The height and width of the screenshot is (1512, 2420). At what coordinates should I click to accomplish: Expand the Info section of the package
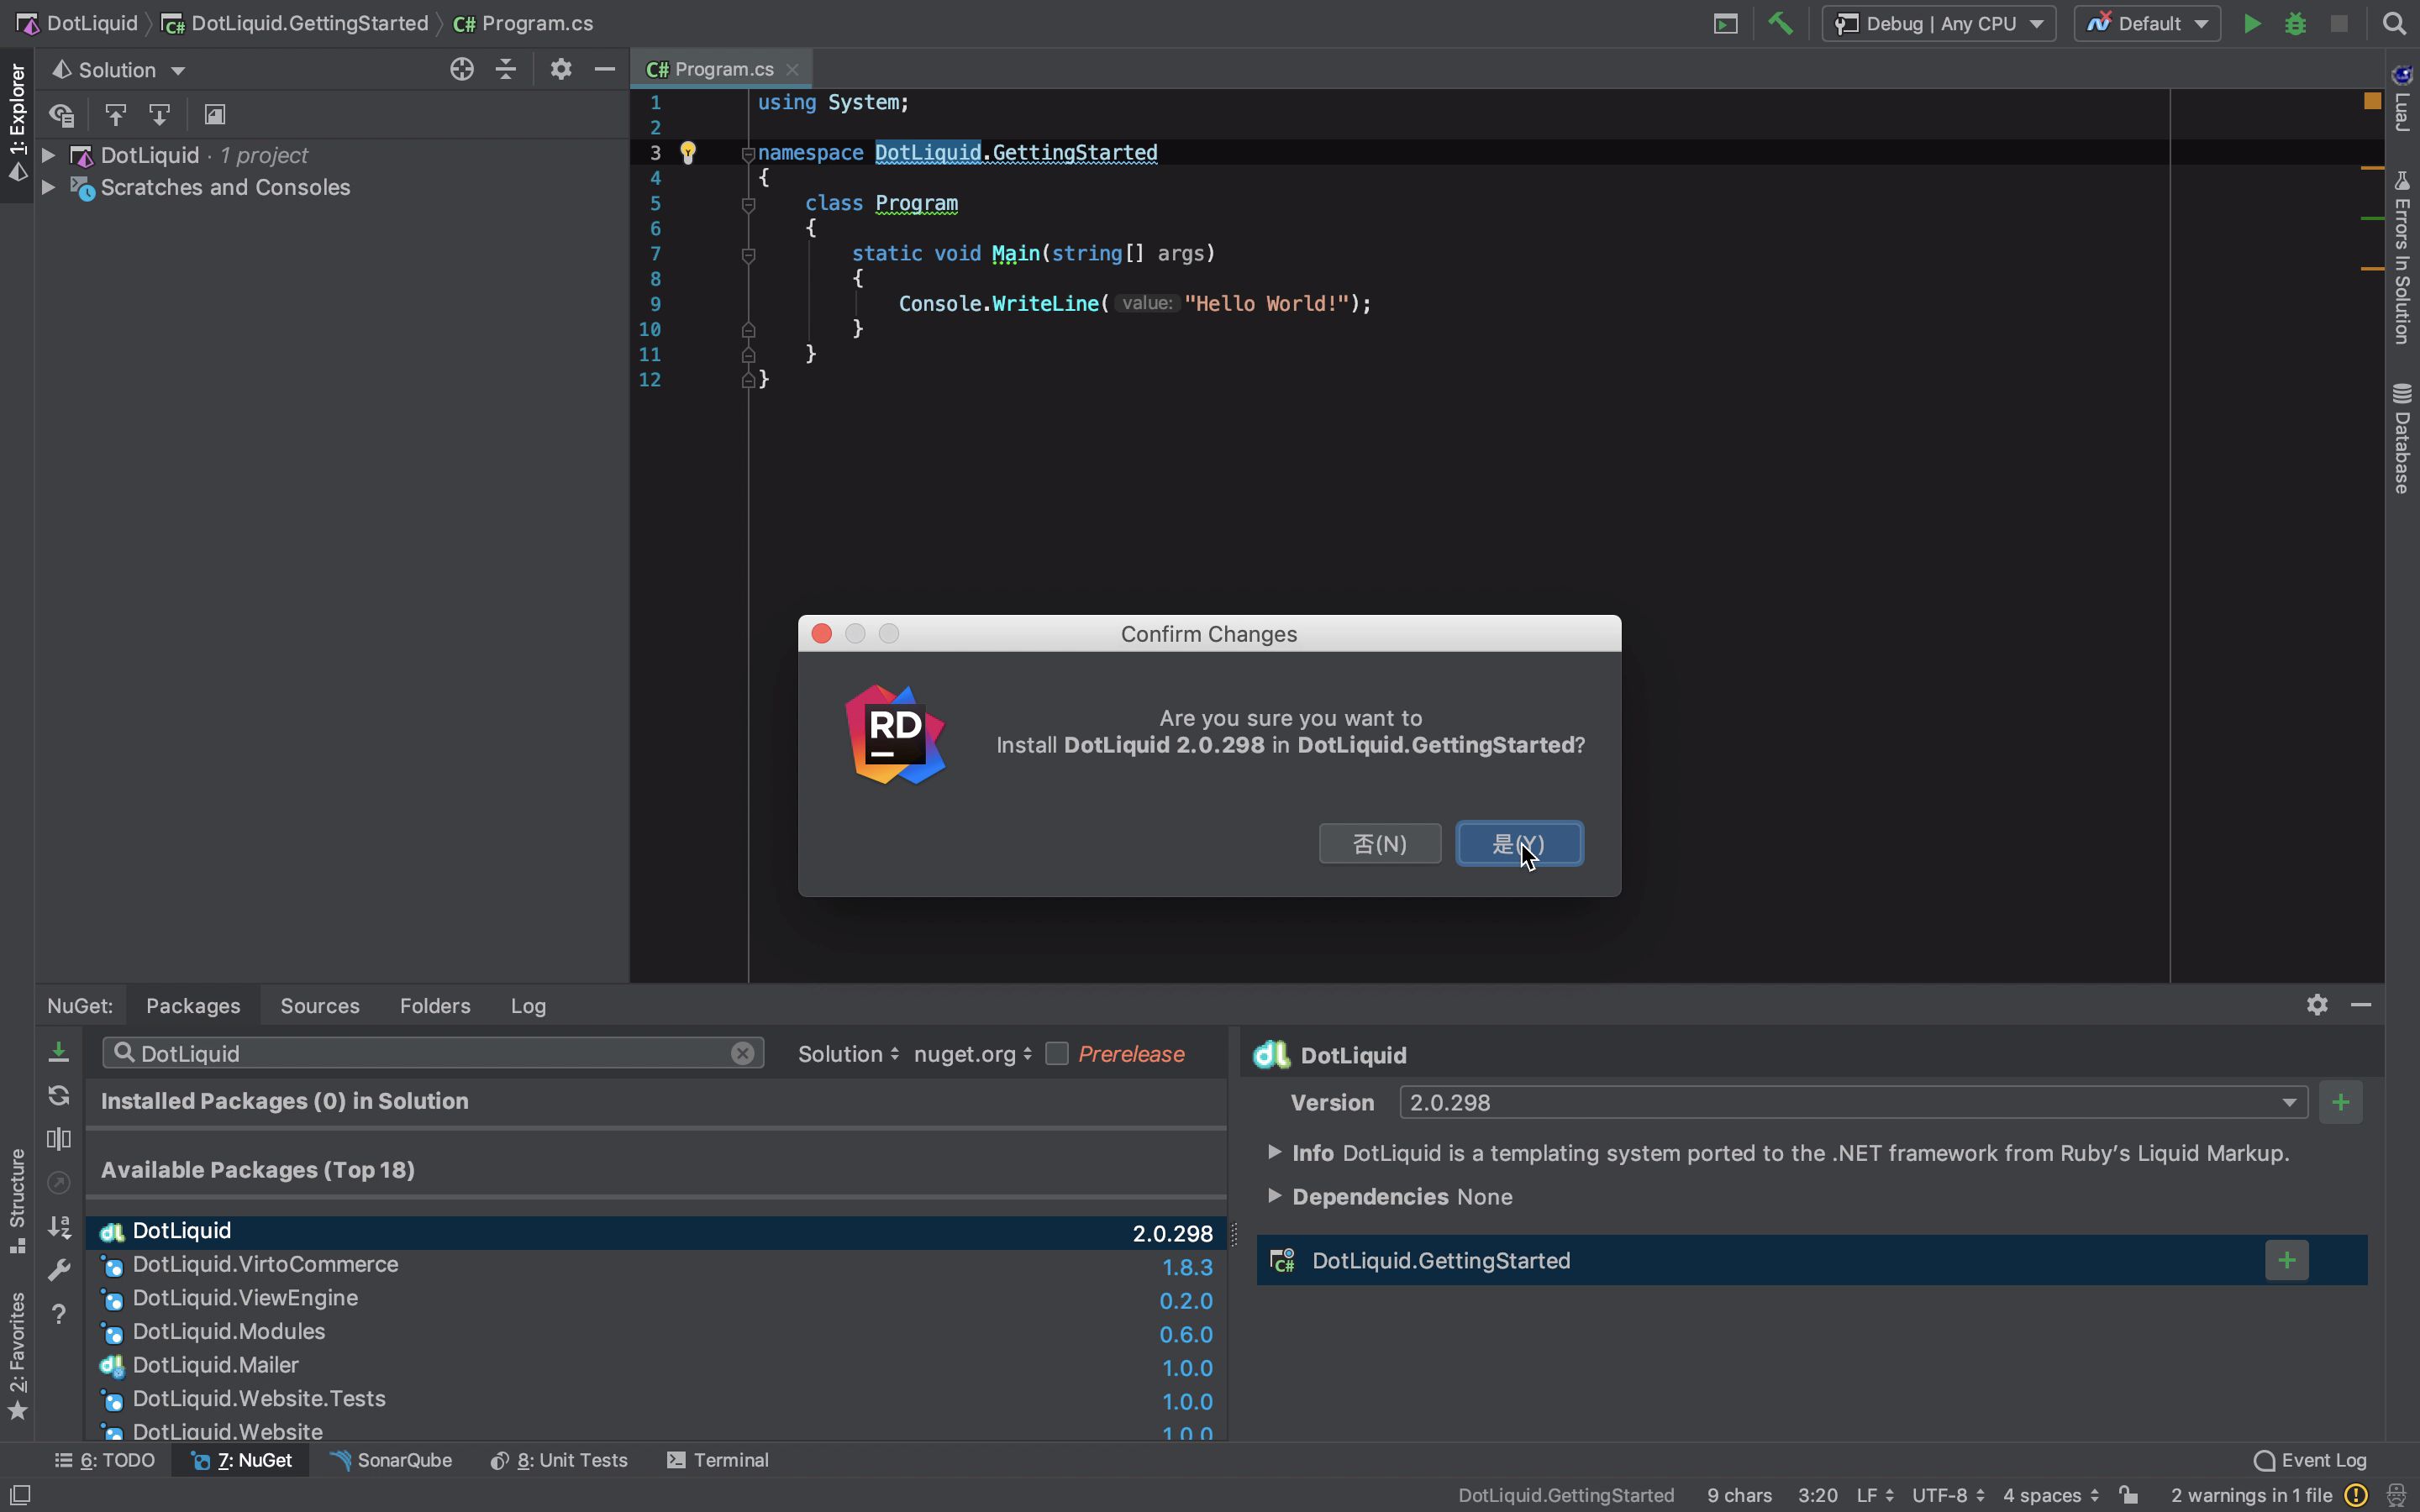coord(1274,1152)
